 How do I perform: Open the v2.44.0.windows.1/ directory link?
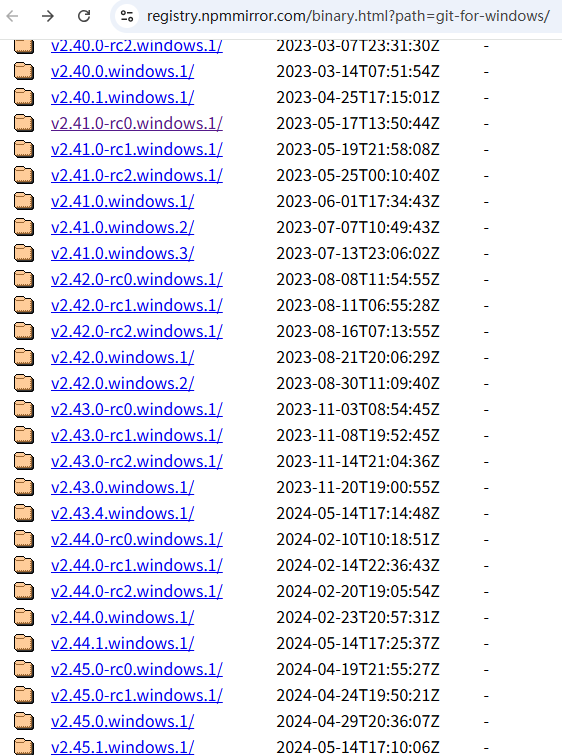point(122,617)
